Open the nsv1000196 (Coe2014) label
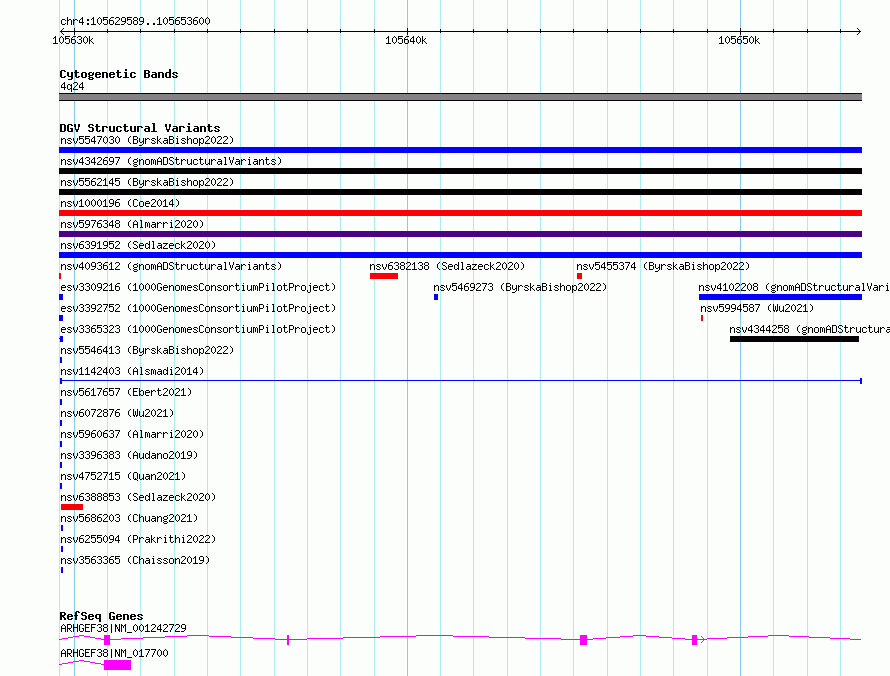Viewport: 890px width, 676px height. point(120,203)
